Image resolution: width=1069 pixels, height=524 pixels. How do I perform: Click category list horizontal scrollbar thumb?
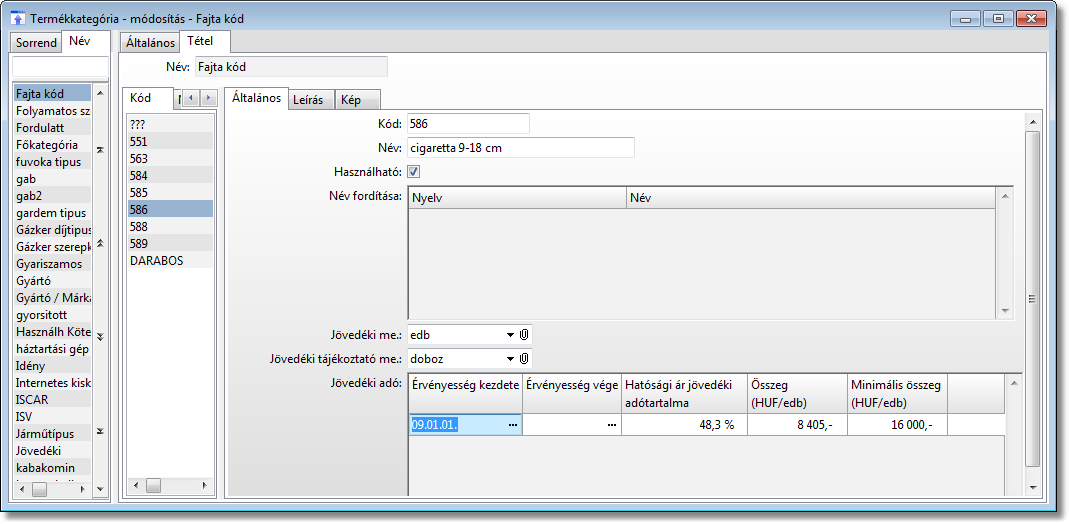coord(40,489)
